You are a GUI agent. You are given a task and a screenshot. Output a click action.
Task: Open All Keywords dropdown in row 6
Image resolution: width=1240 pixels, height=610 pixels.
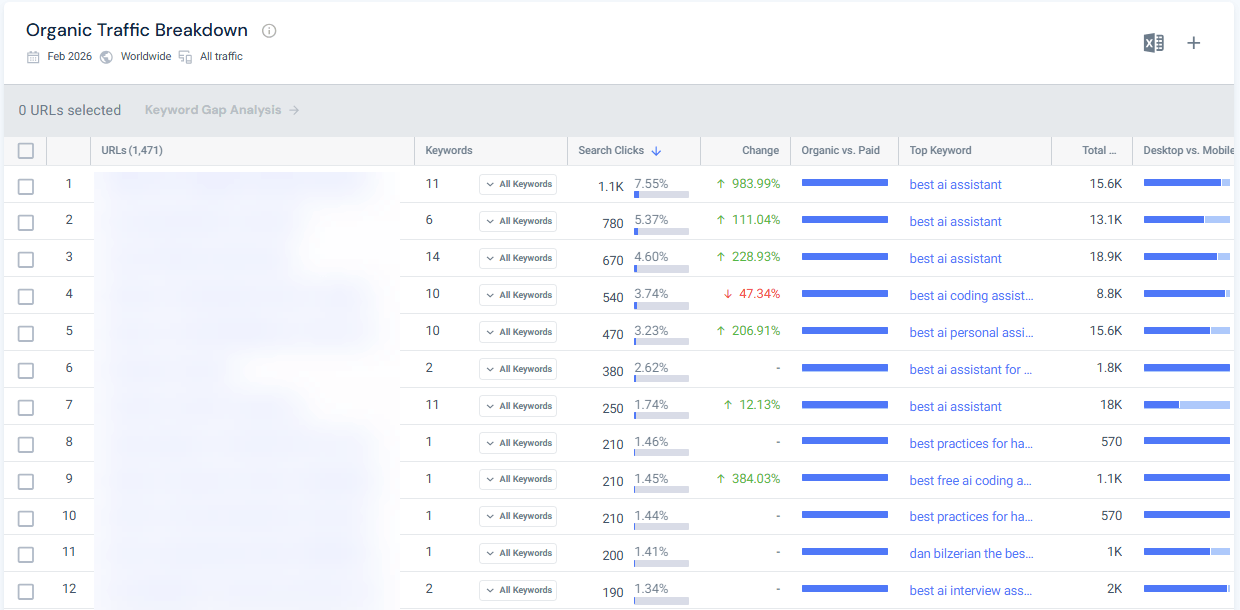tap(518, 369)
